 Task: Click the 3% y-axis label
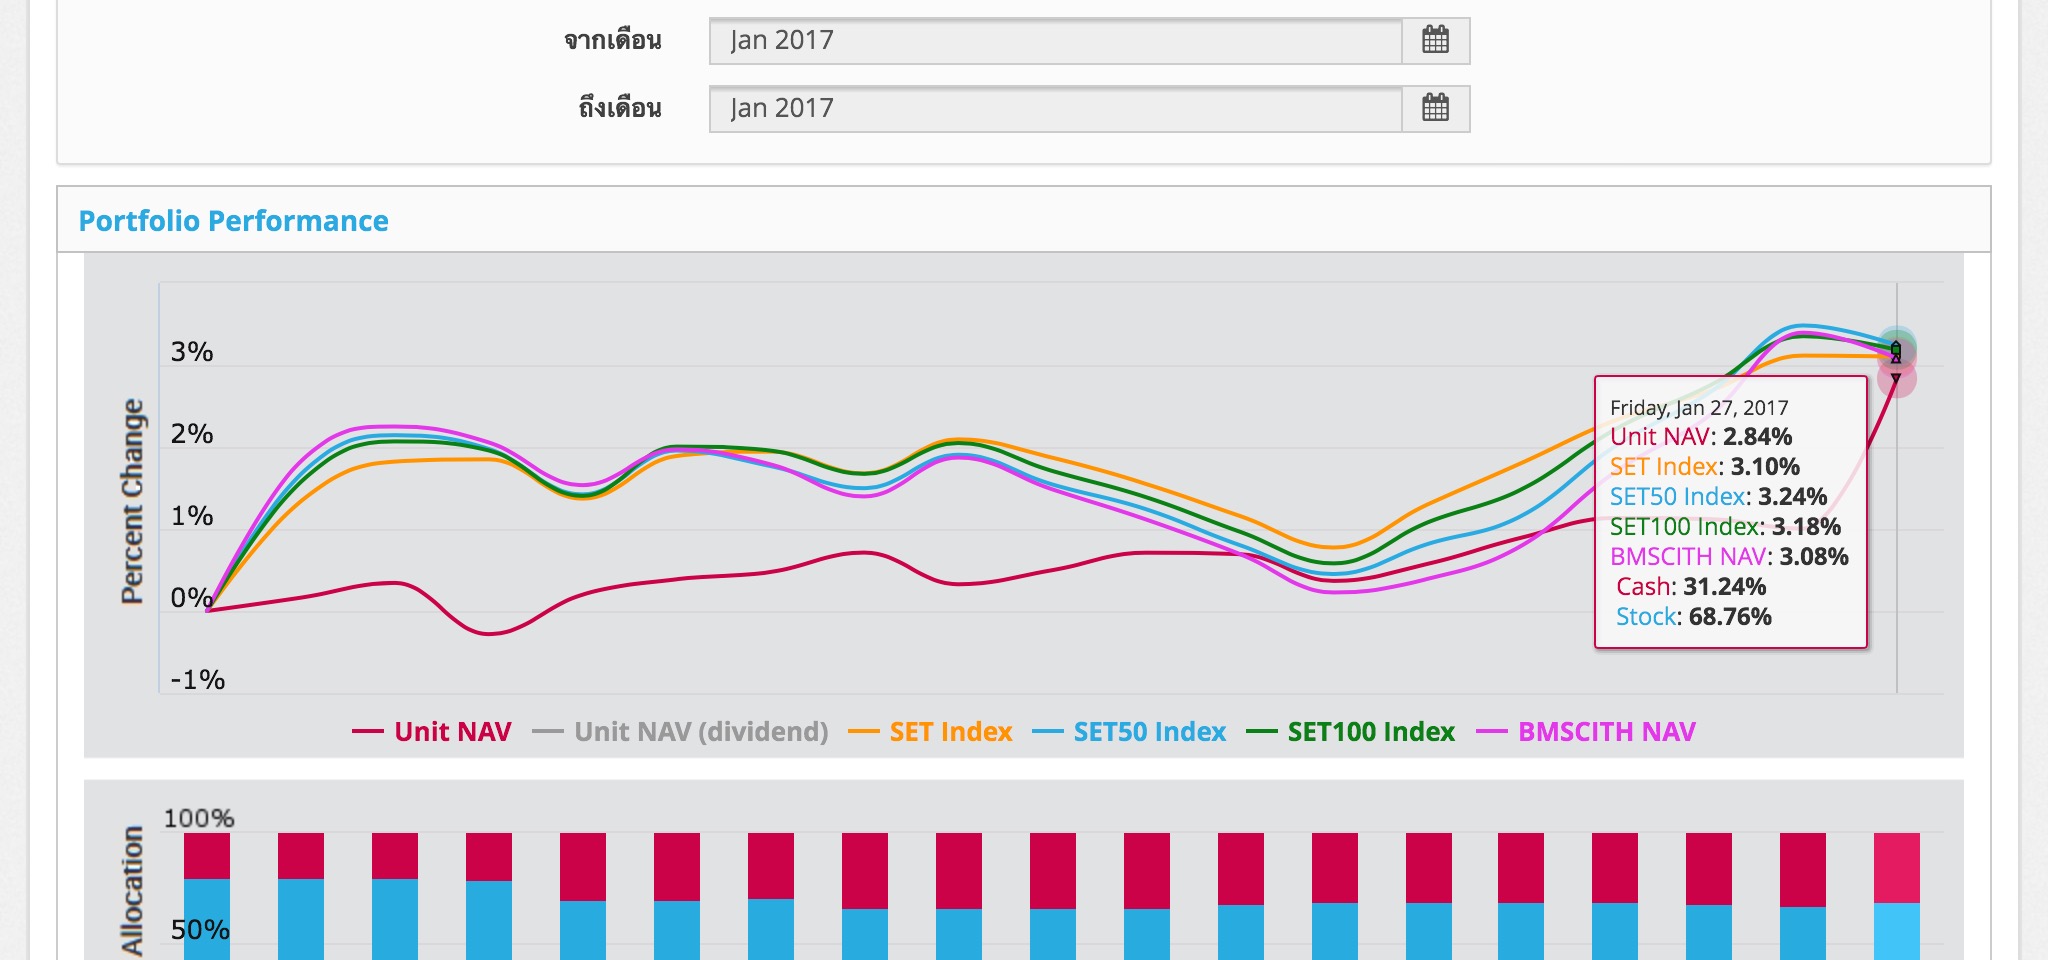pyautogui.click(x=192, y=352)
